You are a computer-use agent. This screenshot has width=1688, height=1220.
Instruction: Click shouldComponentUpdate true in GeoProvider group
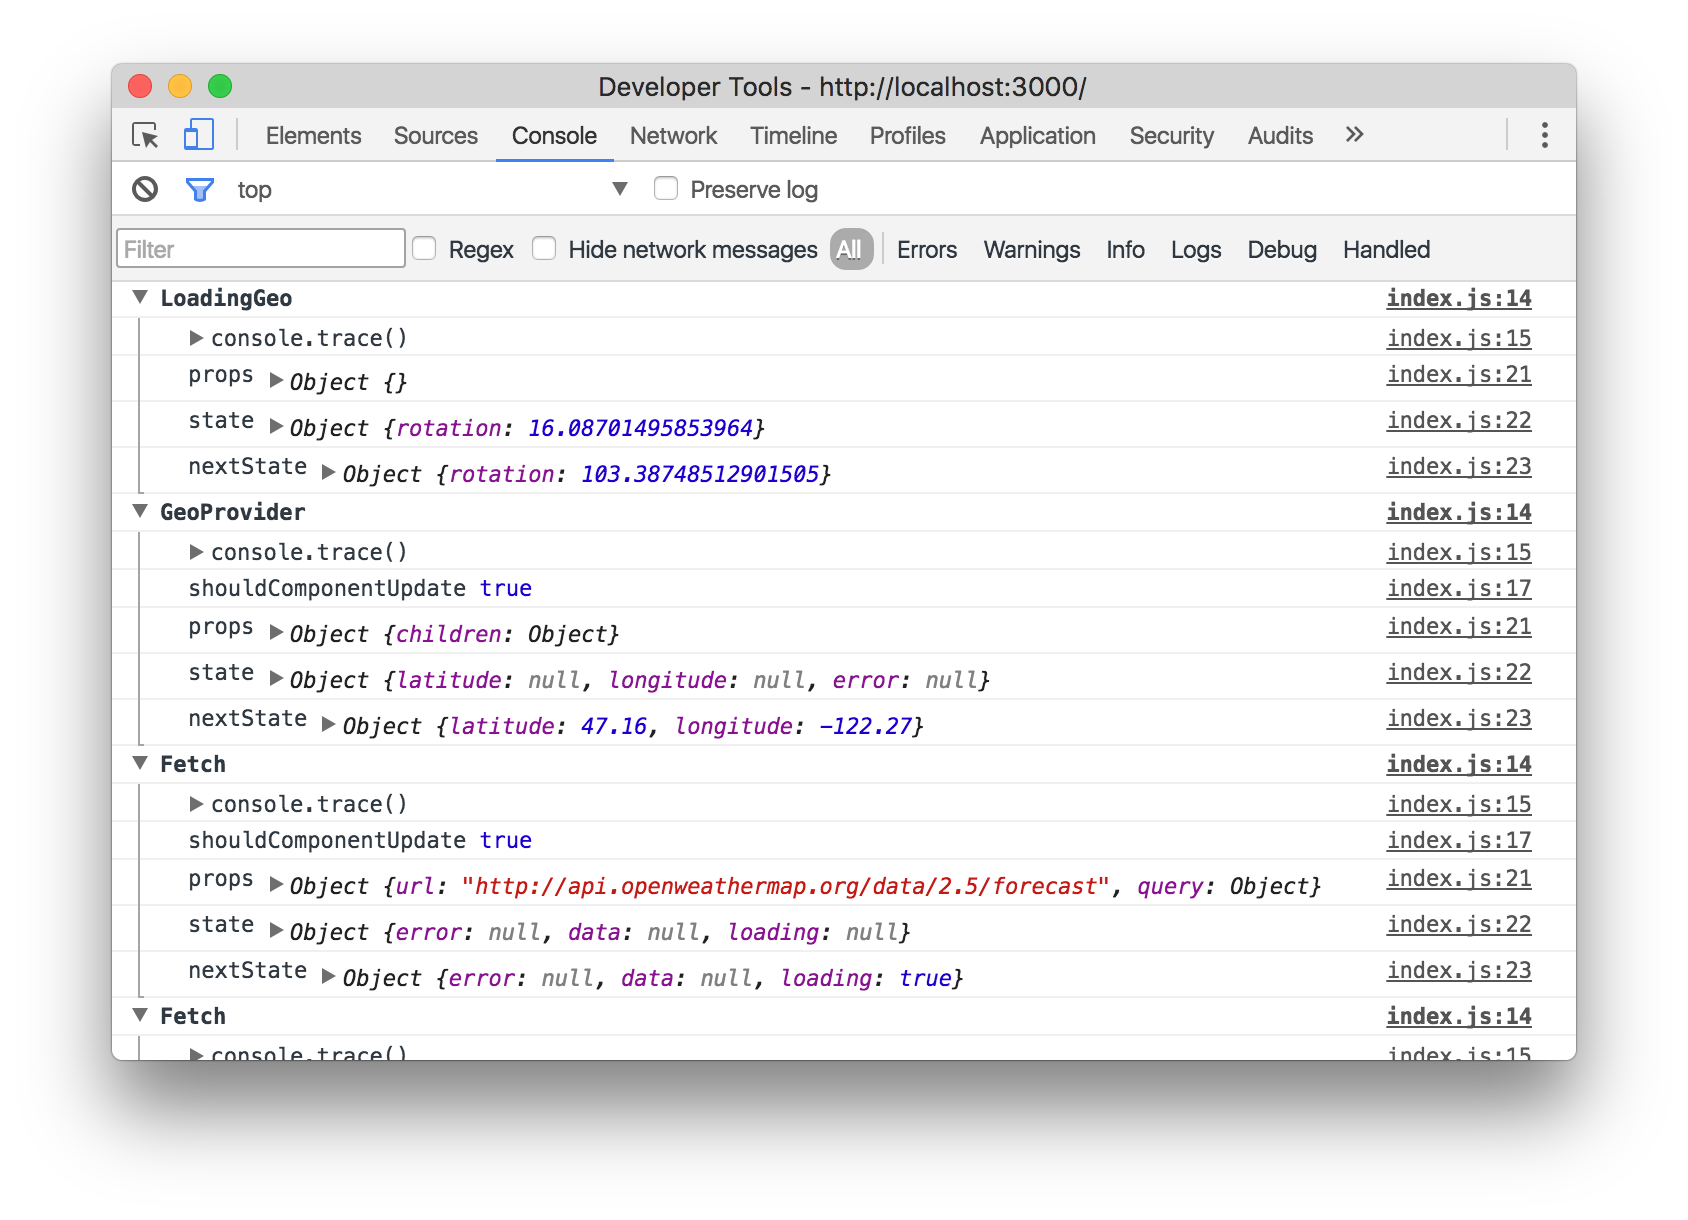[x=360, y=588]
